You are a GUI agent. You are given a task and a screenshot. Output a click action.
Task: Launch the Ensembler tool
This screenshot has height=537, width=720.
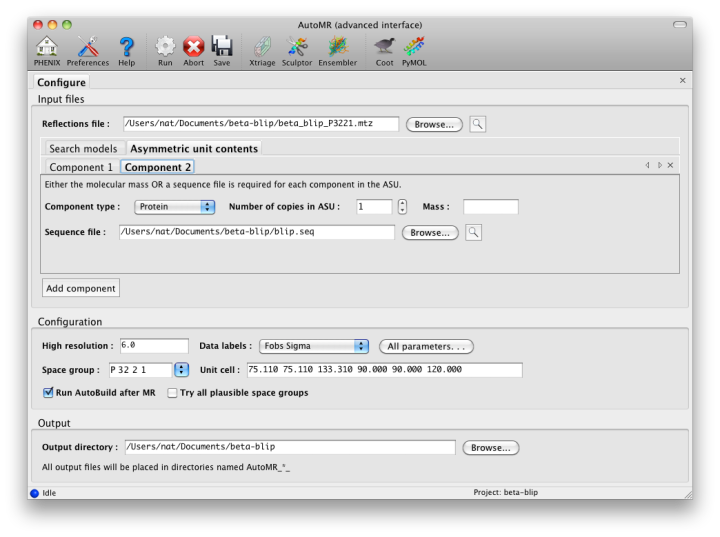pyautogui.click(x=337, y=47)
